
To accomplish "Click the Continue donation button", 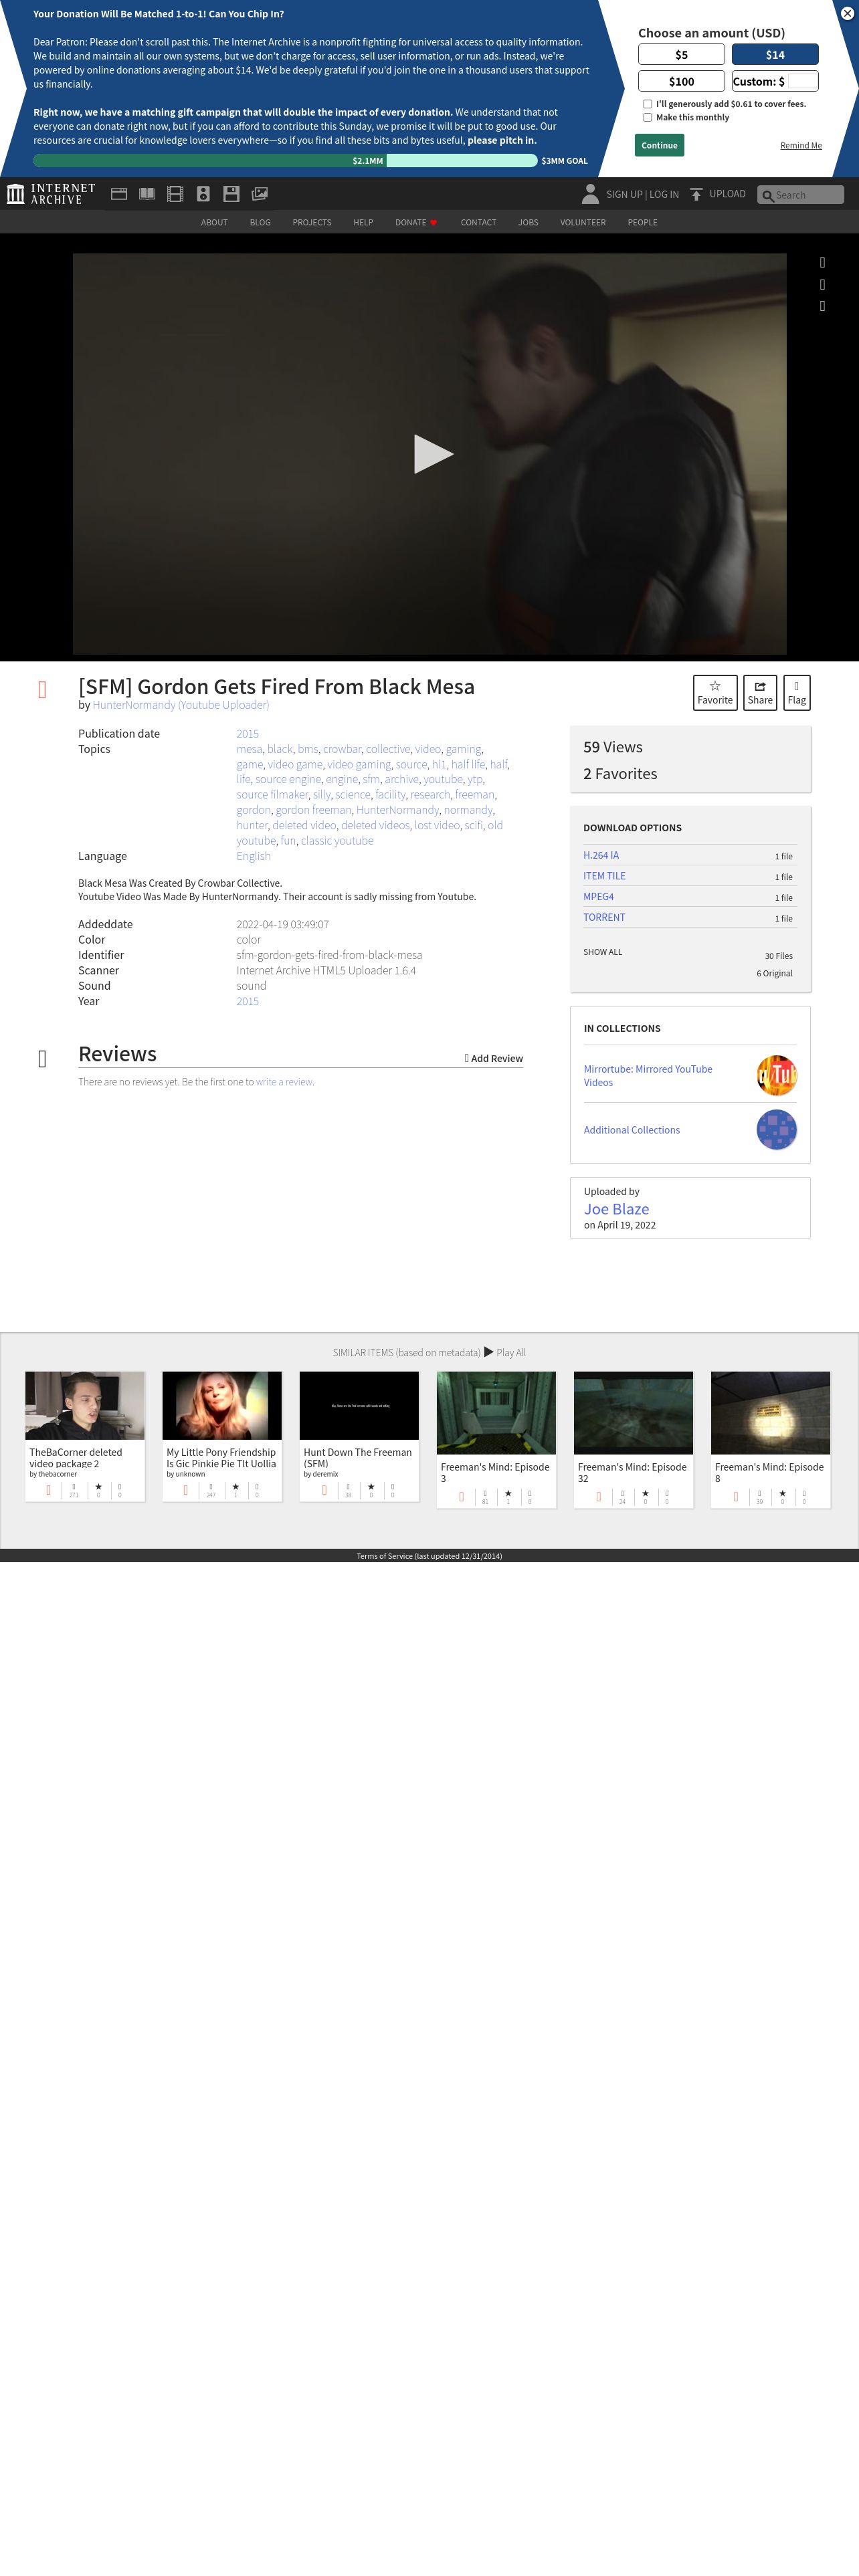I will (659, 146).
